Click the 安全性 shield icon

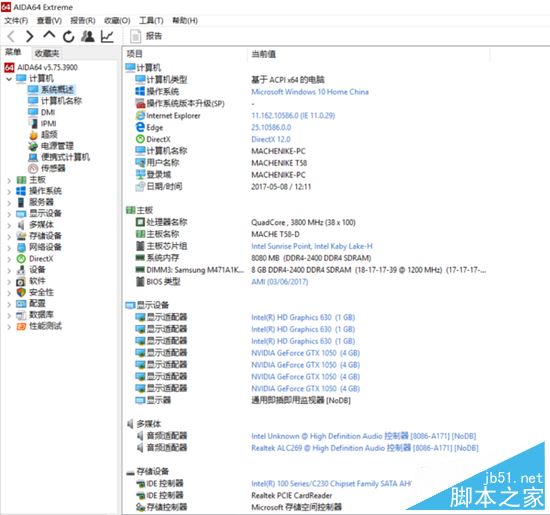click(x=21, y=292)
